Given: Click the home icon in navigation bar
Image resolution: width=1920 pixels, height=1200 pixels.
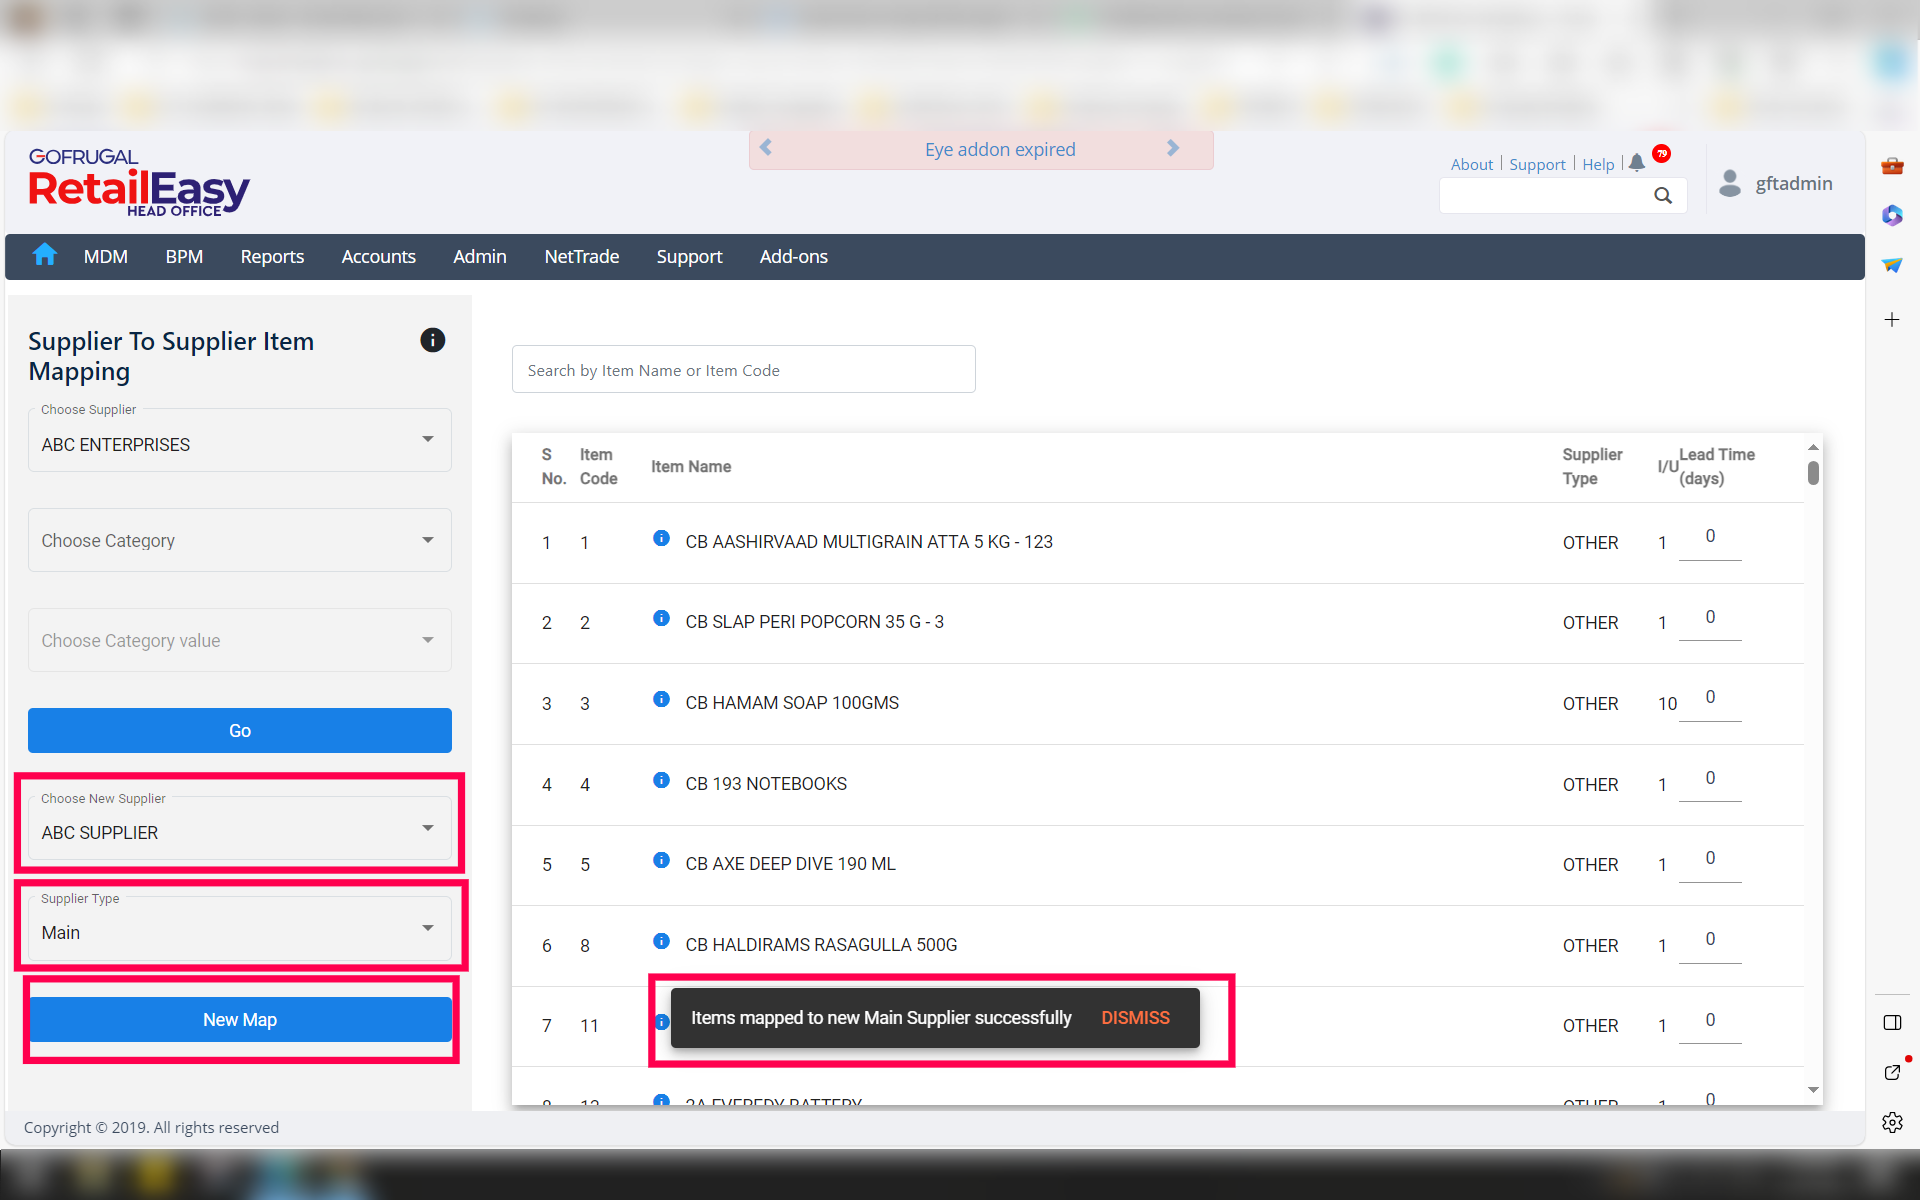Looking at the screenshot, I should pos(44,255).
